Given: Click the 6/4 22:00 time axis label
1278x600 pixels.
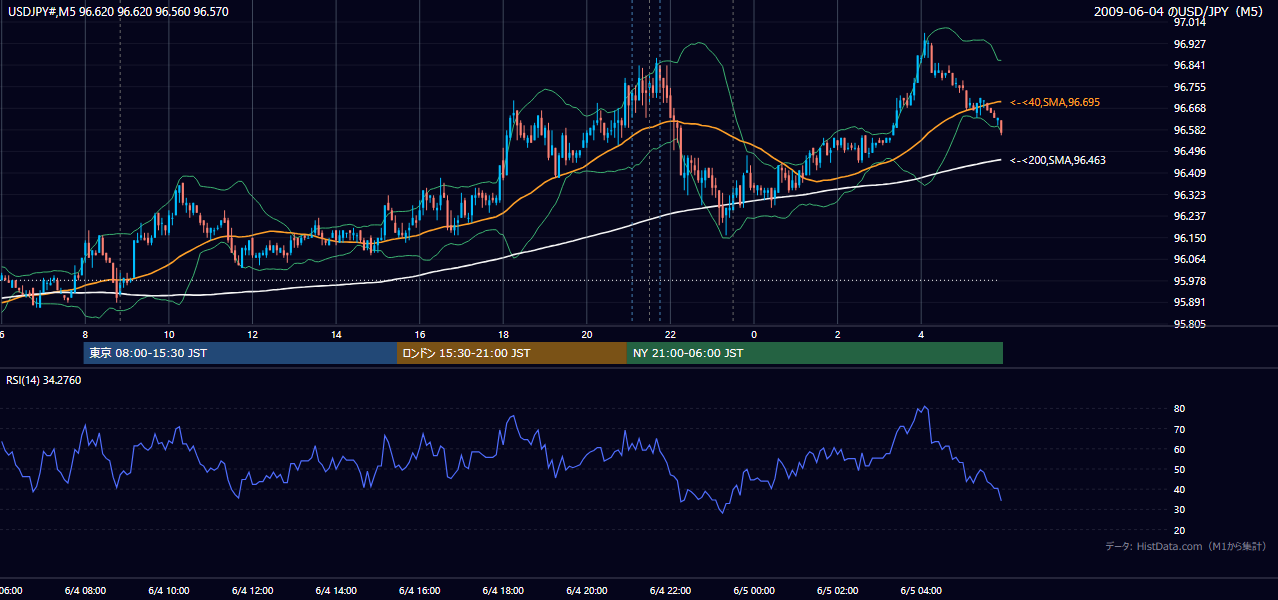Looking at the screenshot, I should click(670, 590).
